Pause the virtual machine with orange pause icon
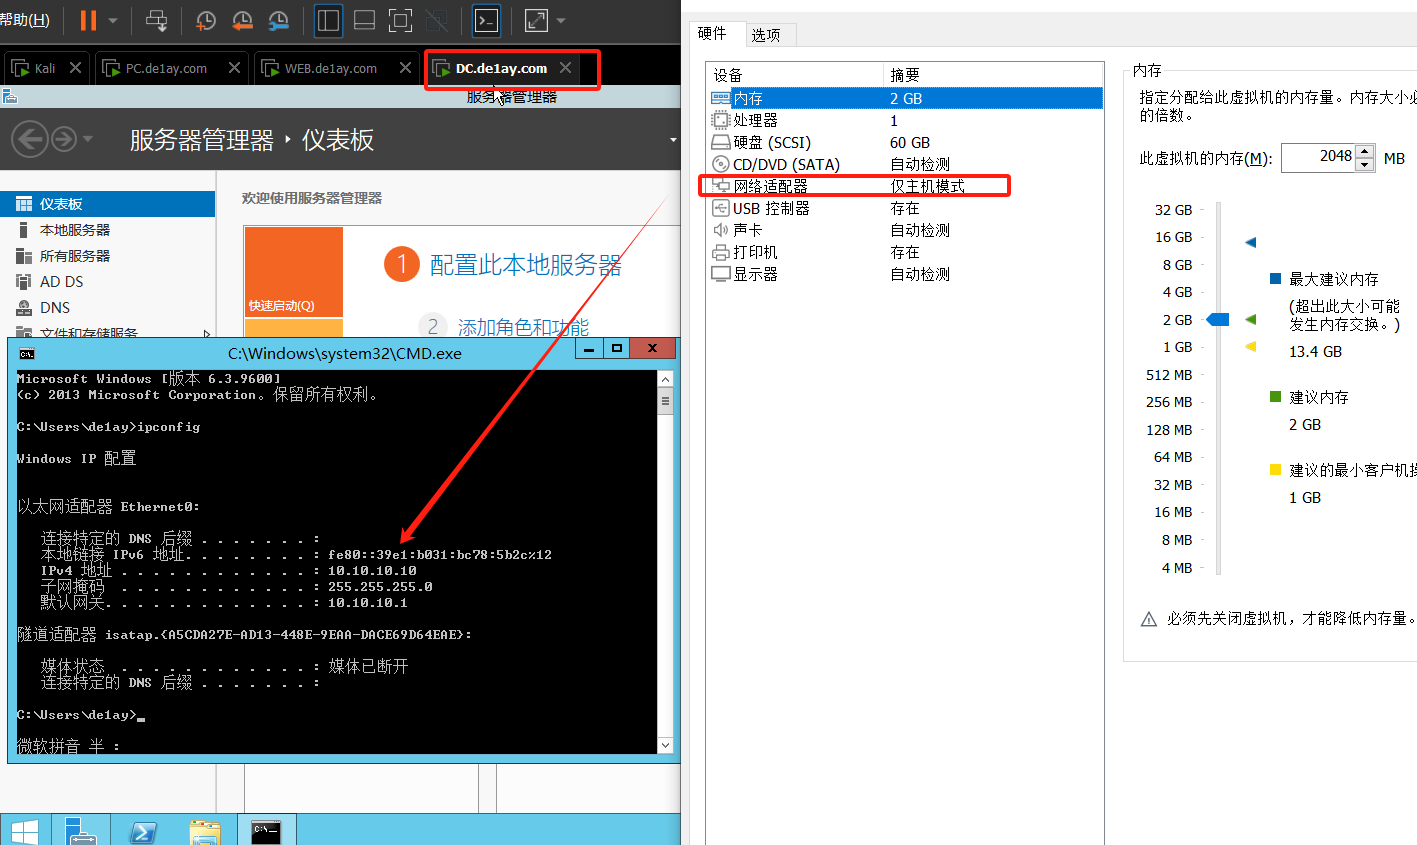Image resolution: width=1417 pixels, height=845 pixels. click(x=88, y=20)
